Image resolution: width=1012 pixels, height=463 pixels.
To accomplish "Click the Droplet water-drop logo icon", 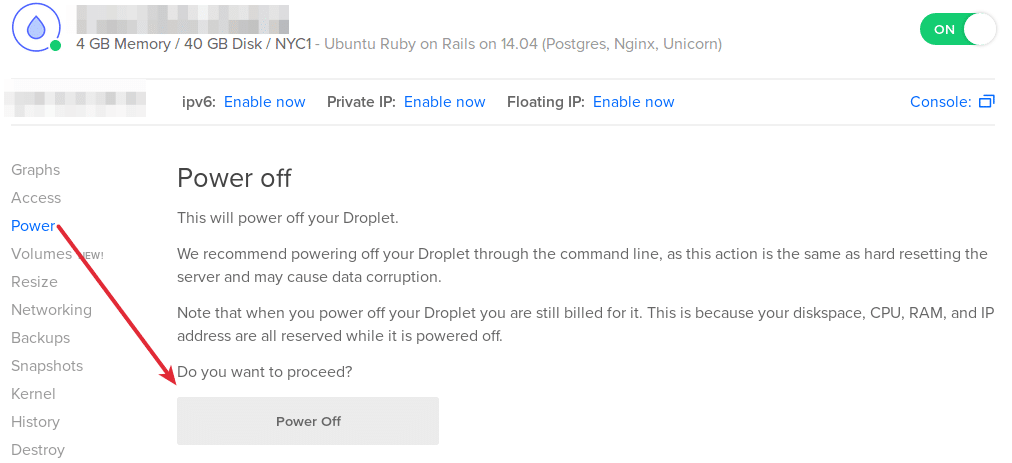I will [35, 26].
